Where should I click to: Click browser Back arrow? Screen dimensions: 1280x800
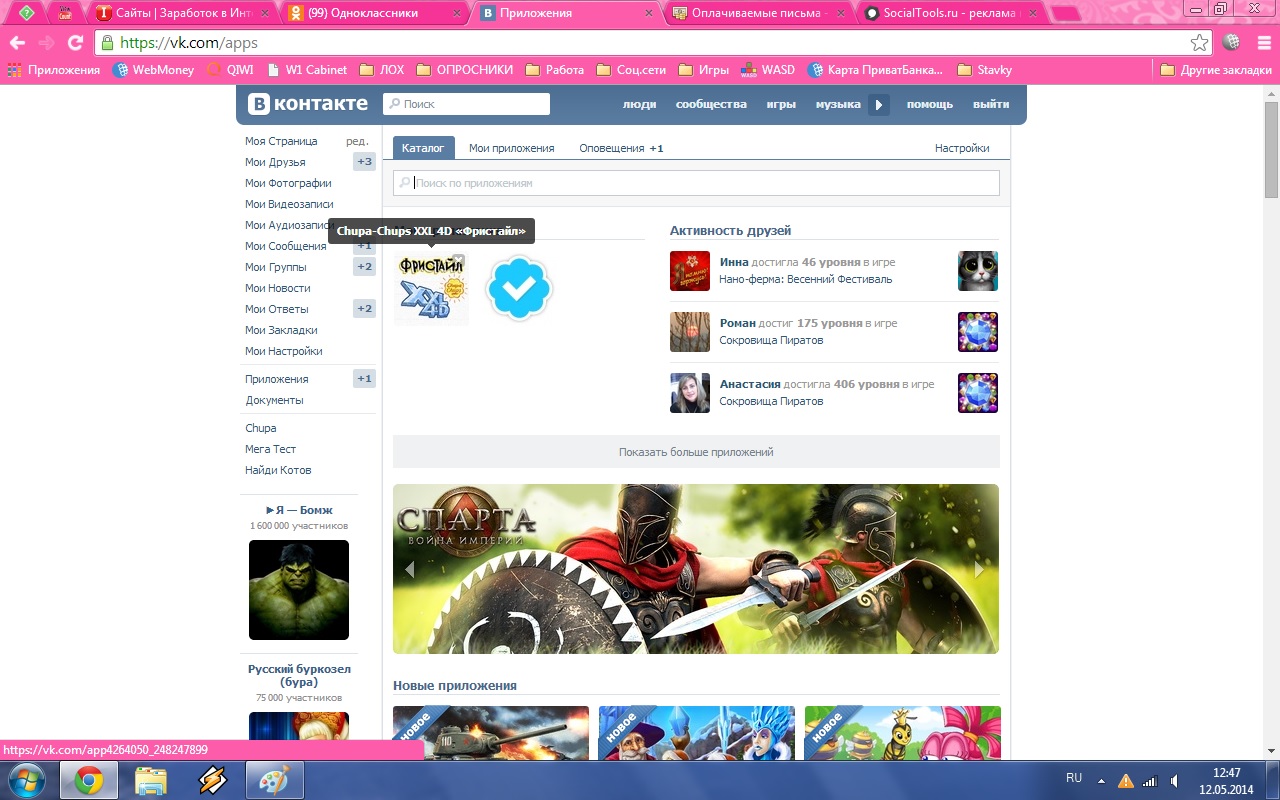[x=17, y=43]
